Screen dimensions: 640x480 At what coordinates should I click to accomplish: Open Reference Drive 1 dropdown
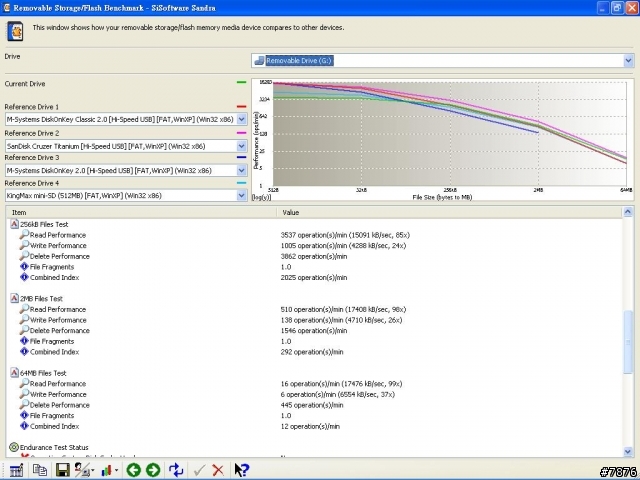pyautogui.click(x=242, y=119)
